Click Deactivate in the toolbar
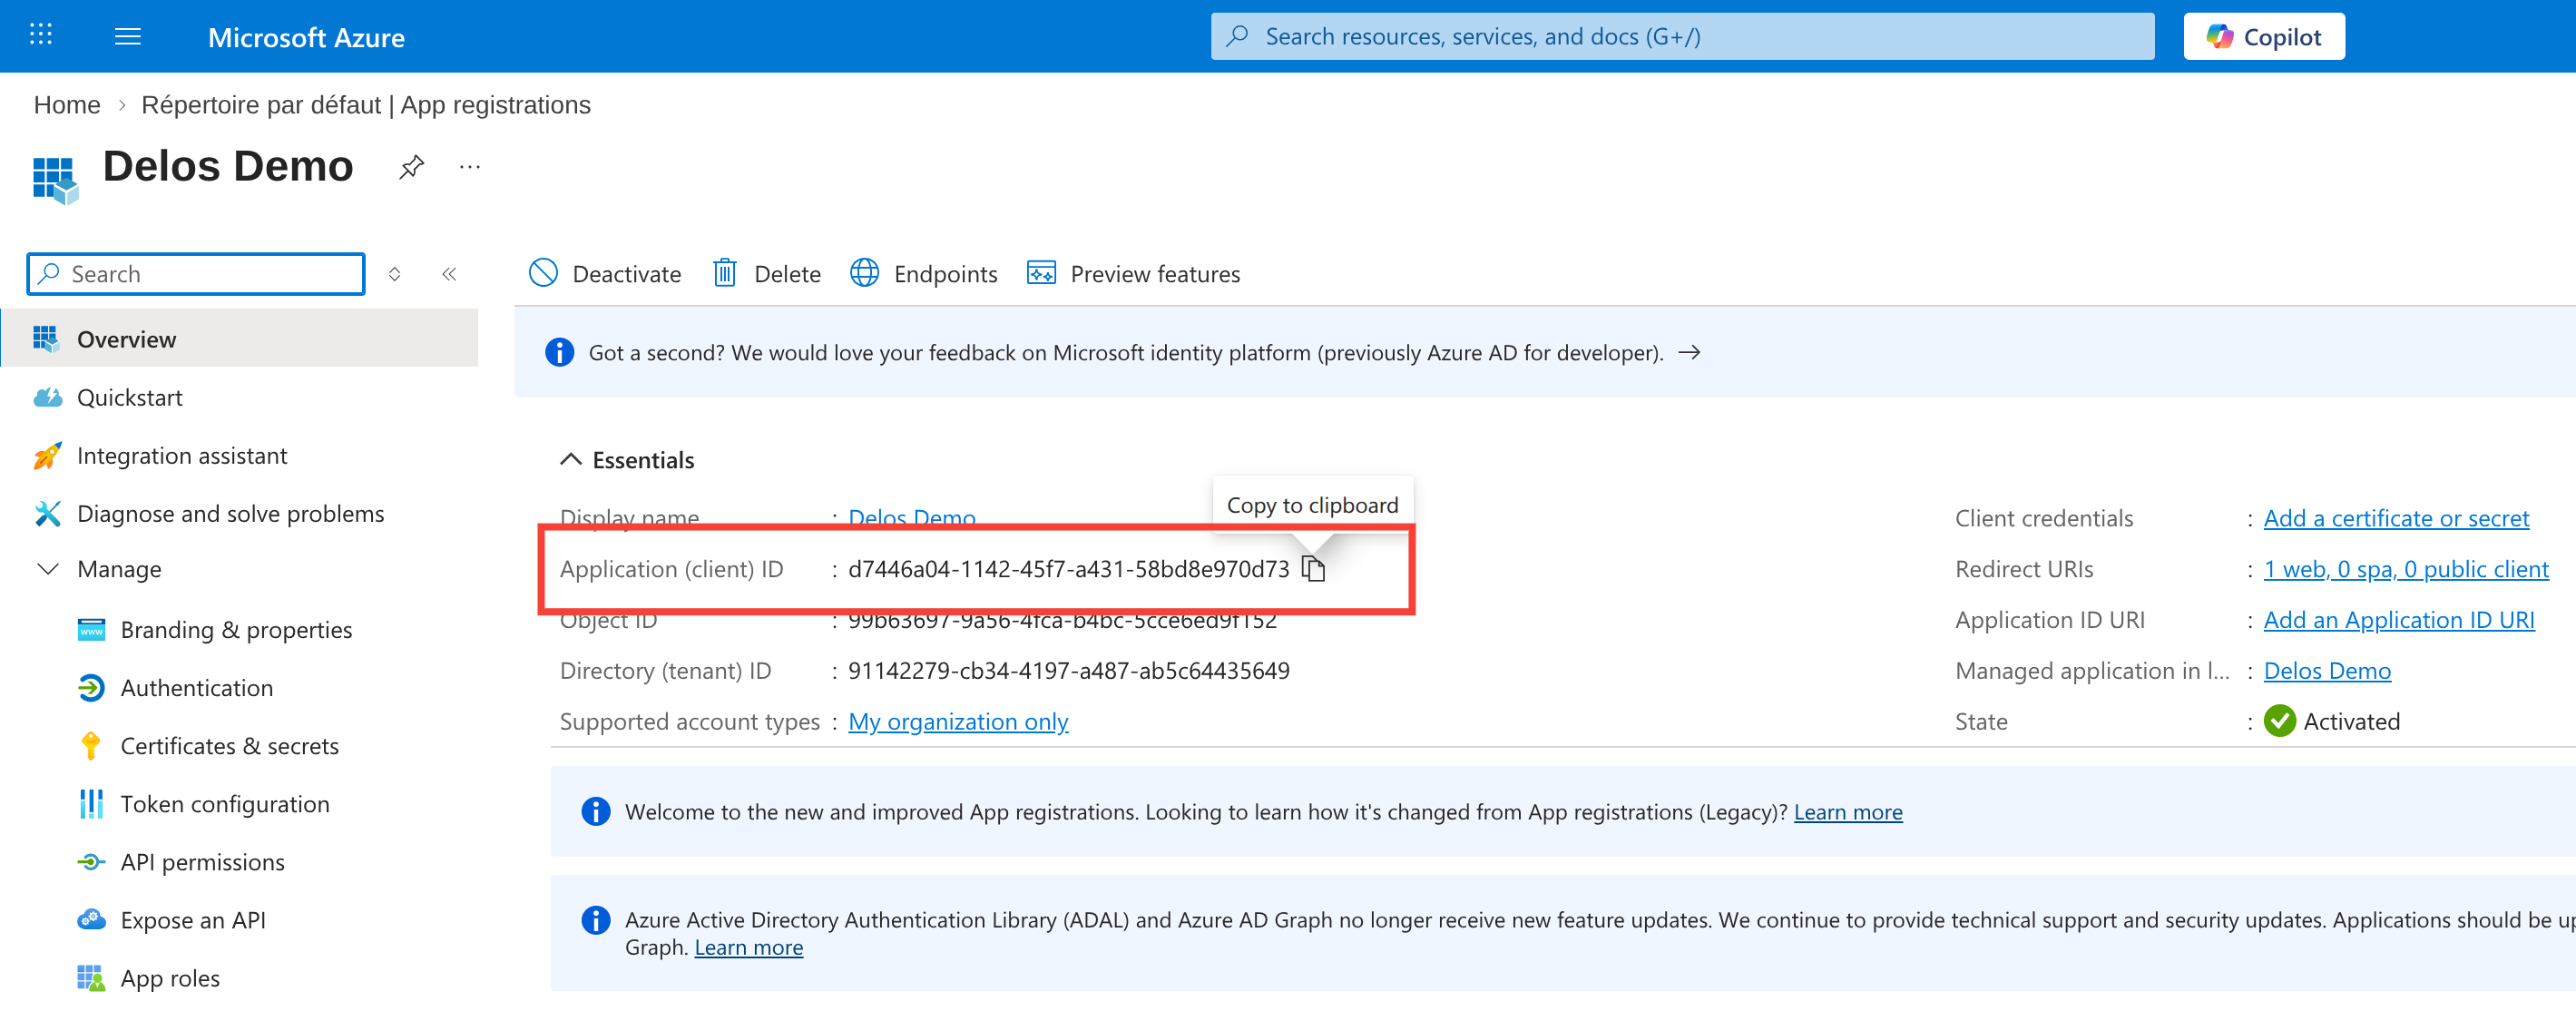The height and width of the screenshot is (1011, 2576). click(x=605, y=273)
